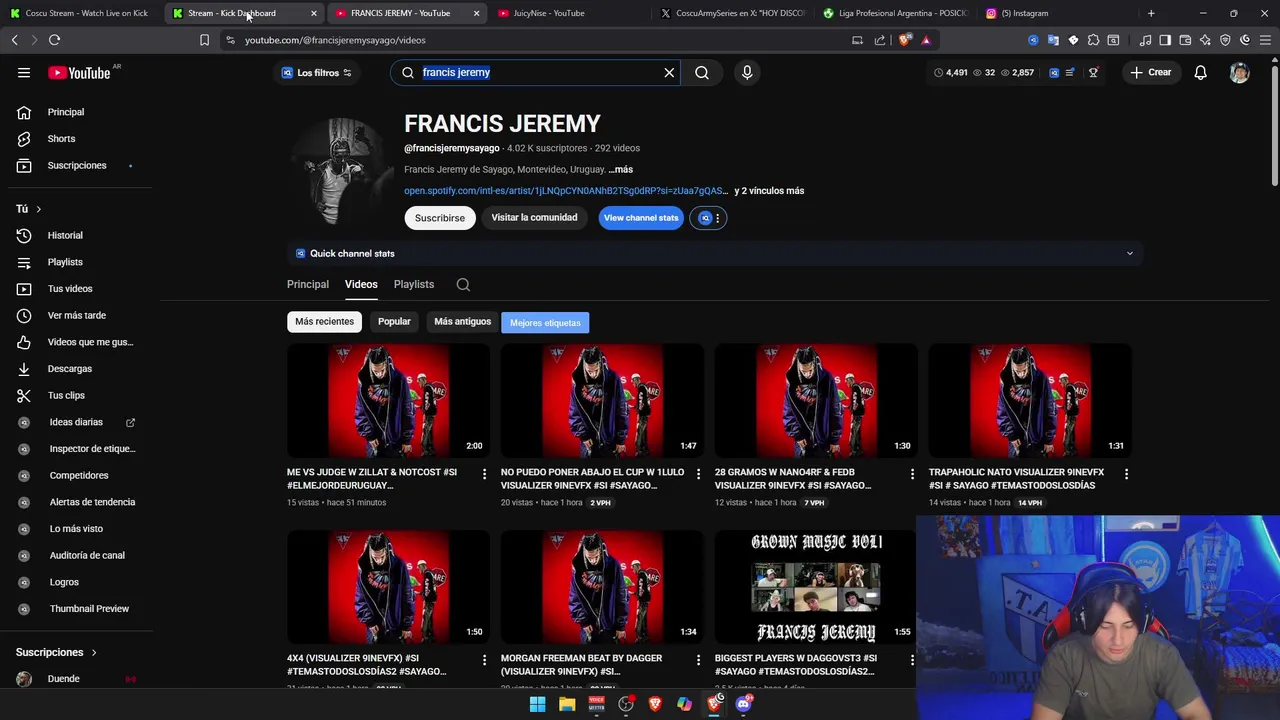Open the Brave wallet icon
This screenshot has height=720, width=1280.
point(1185,40)
